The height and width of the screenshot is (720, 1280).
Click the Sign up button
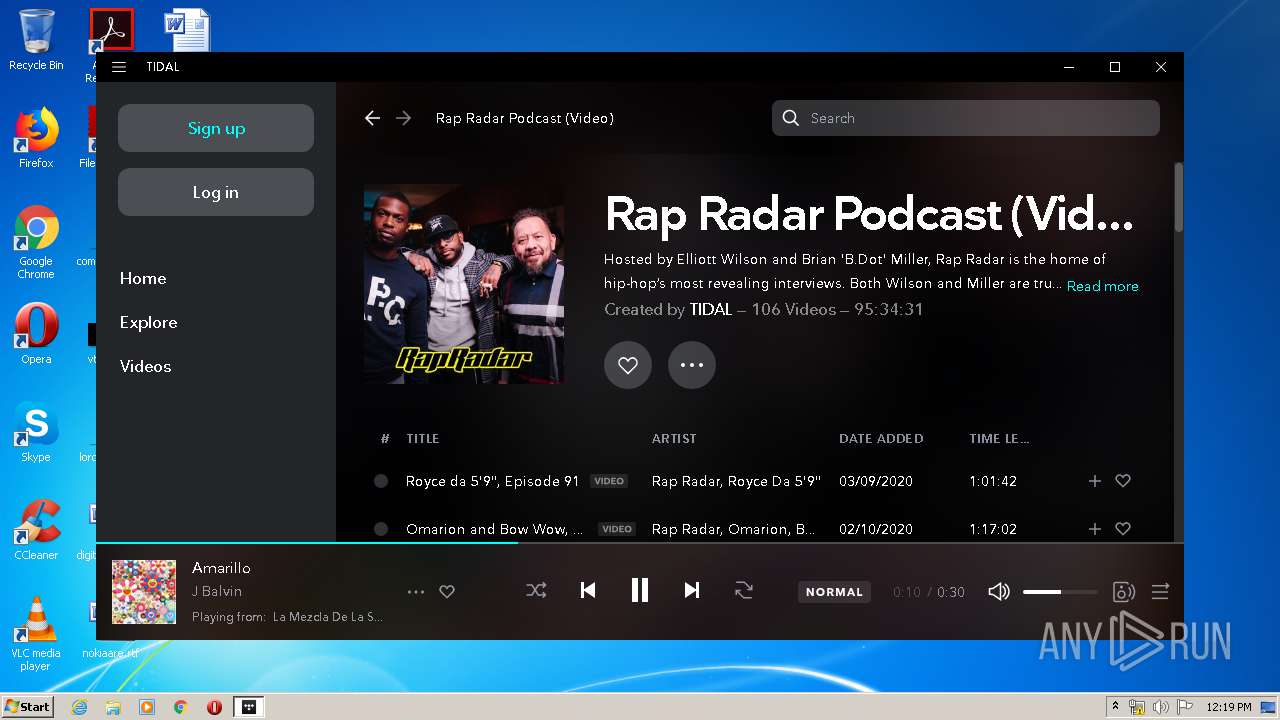point(216,128)
